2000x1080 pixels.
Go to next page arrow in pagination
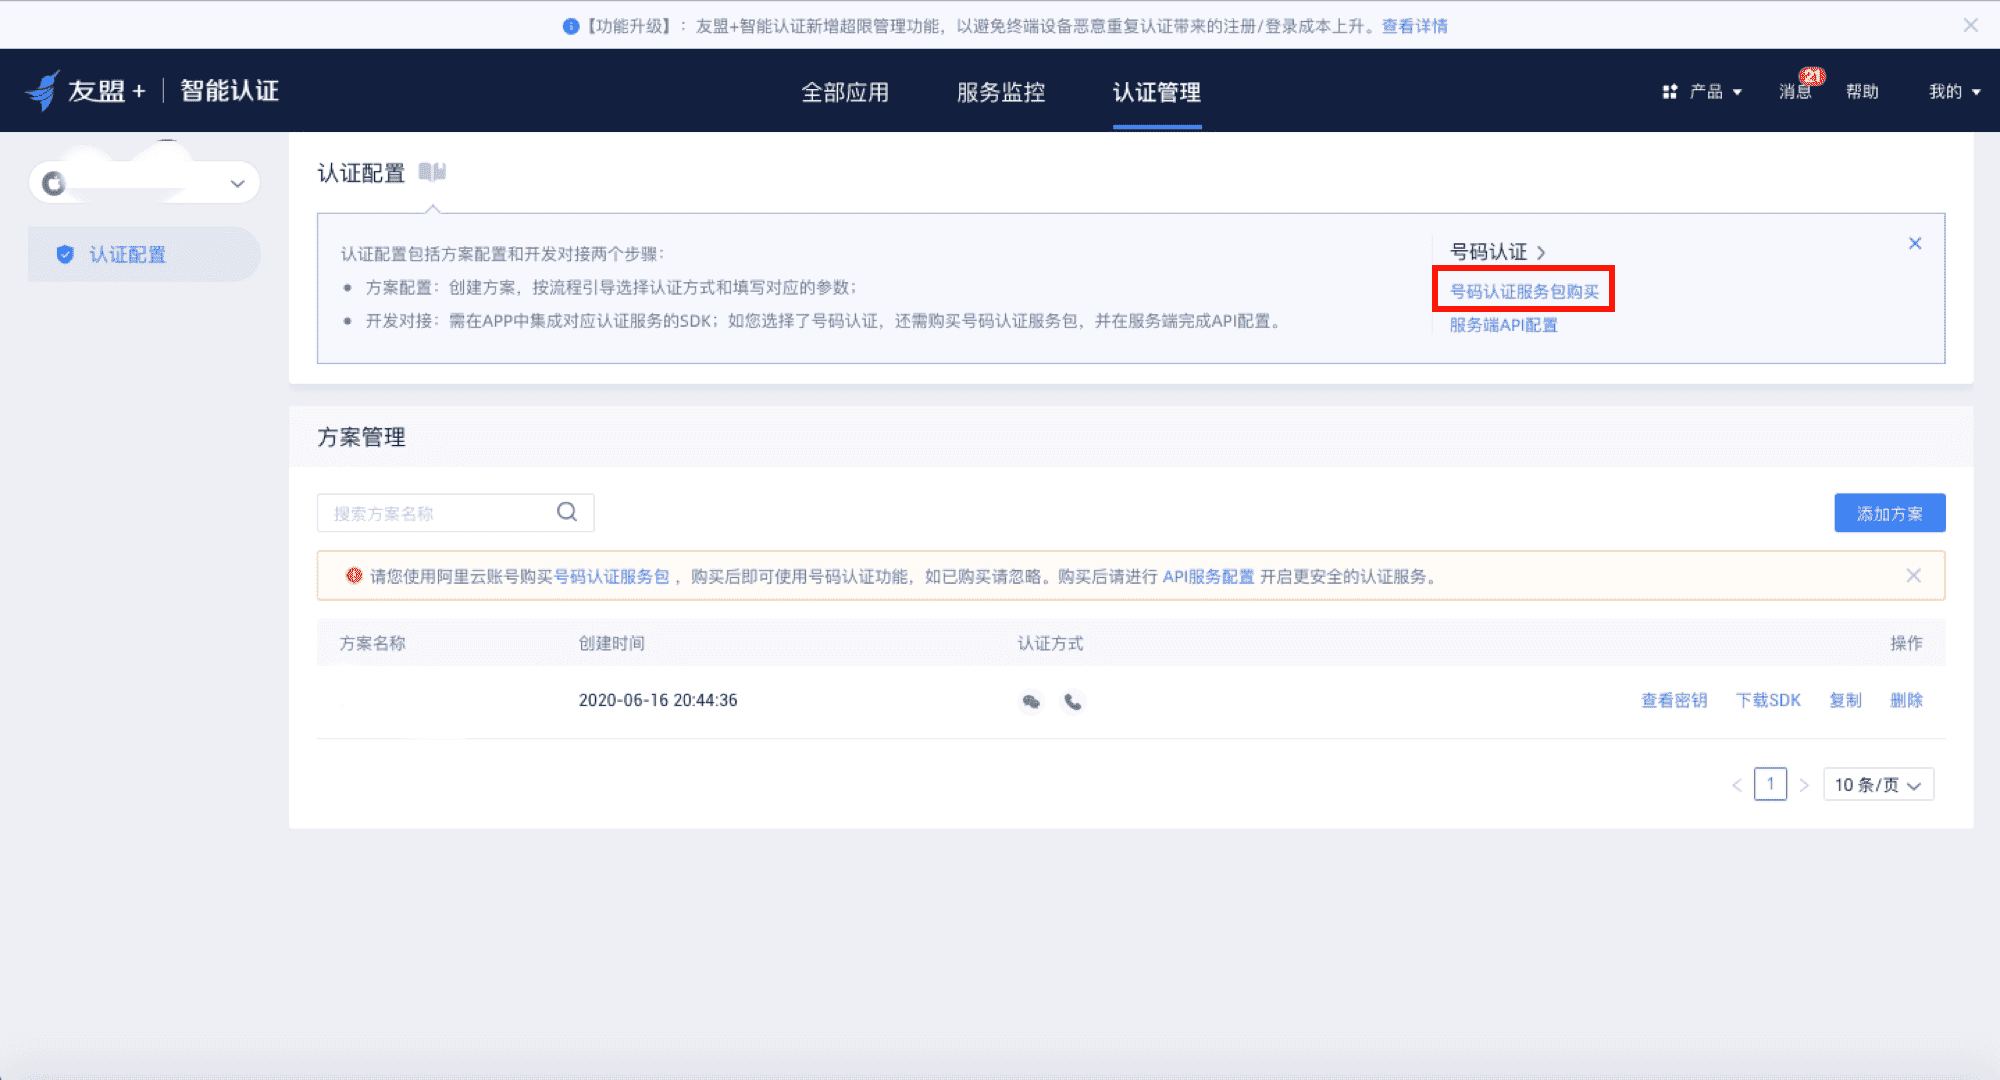coord(1804,785)
